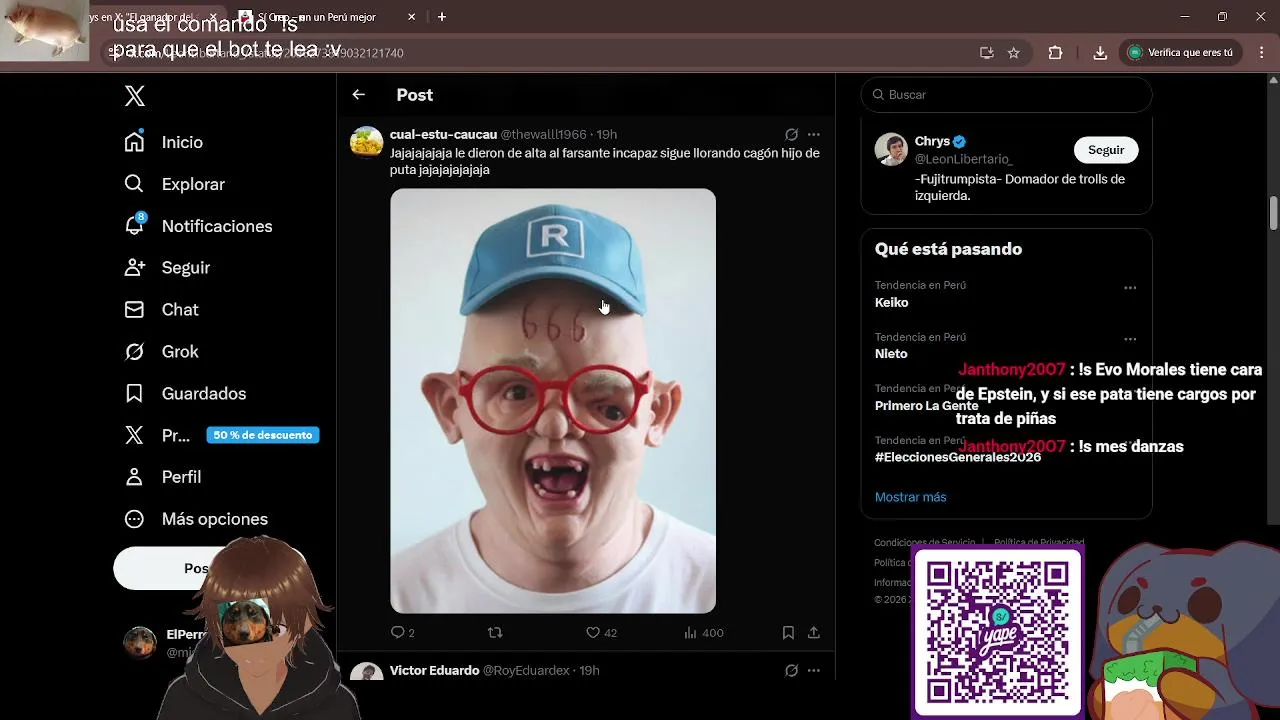Open options for the Keiko trend
The width and height of the screenshot is (1280, 720).
coord(1130,288)
